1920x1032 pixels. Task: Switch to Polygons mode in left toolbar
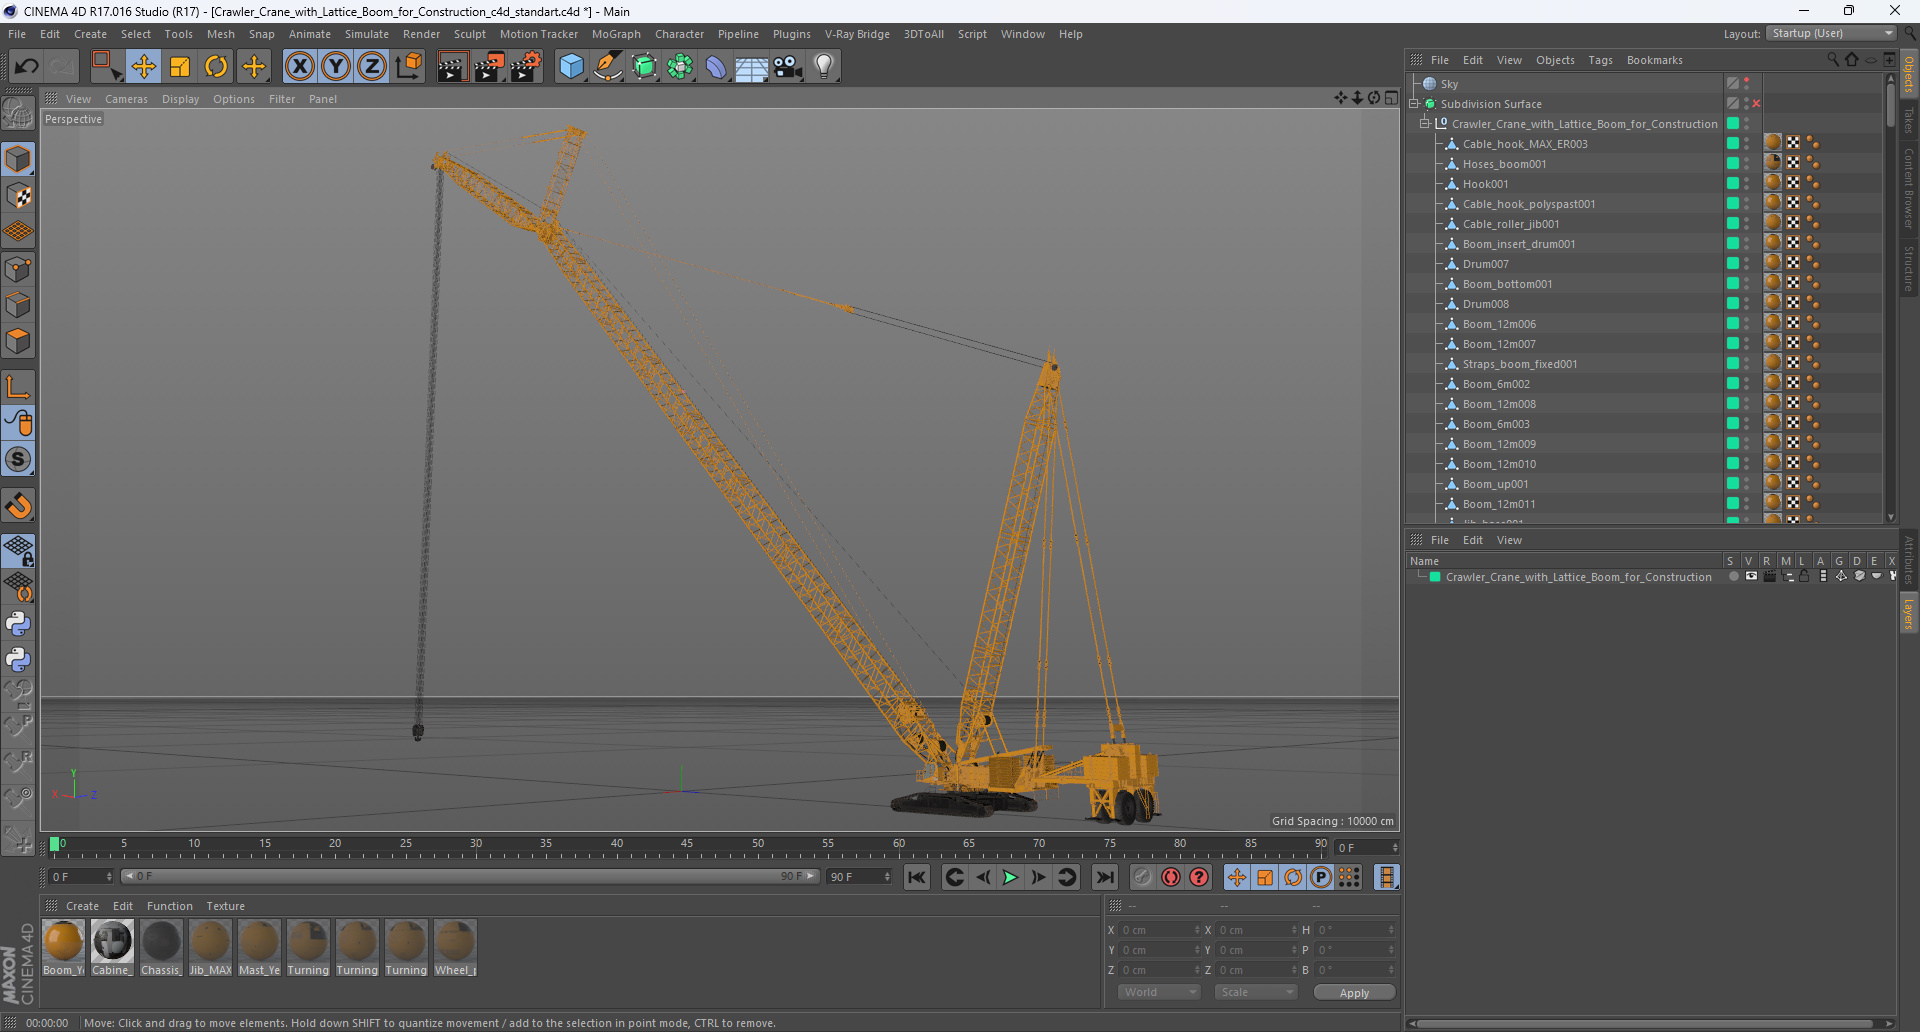pos(18,341)
